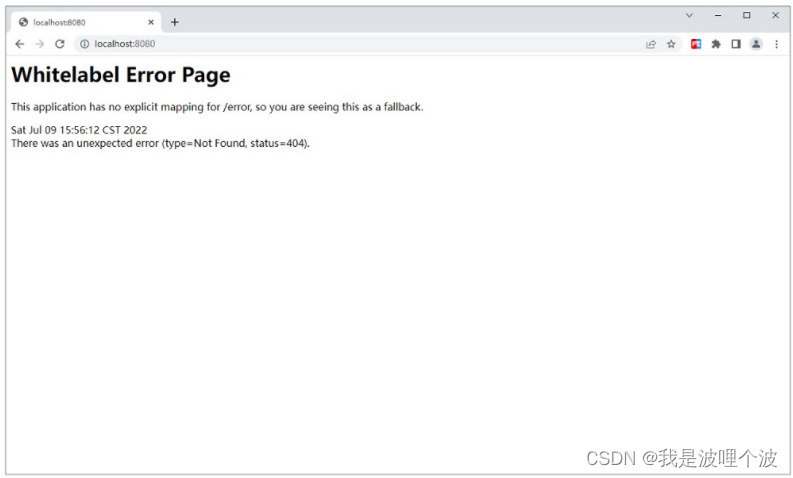Share this page icon
This screenshot has height=478, width=793.
[x=651, y=44]
